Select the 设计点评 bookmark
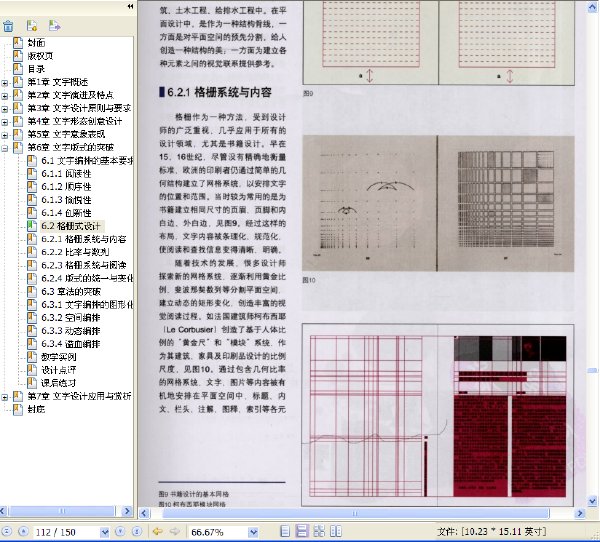Screen dimensions: 600x542 (59, 370)
